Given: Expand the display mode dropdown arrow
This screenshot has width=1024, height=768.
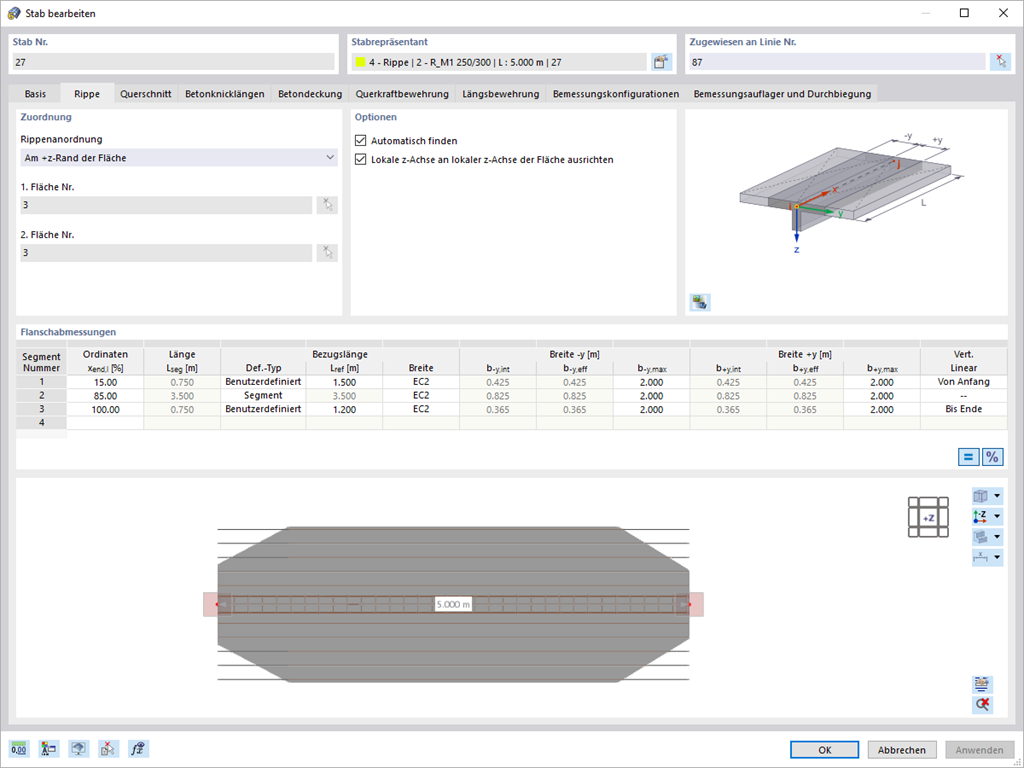Looking at the screenshot, I should [997, 537].
